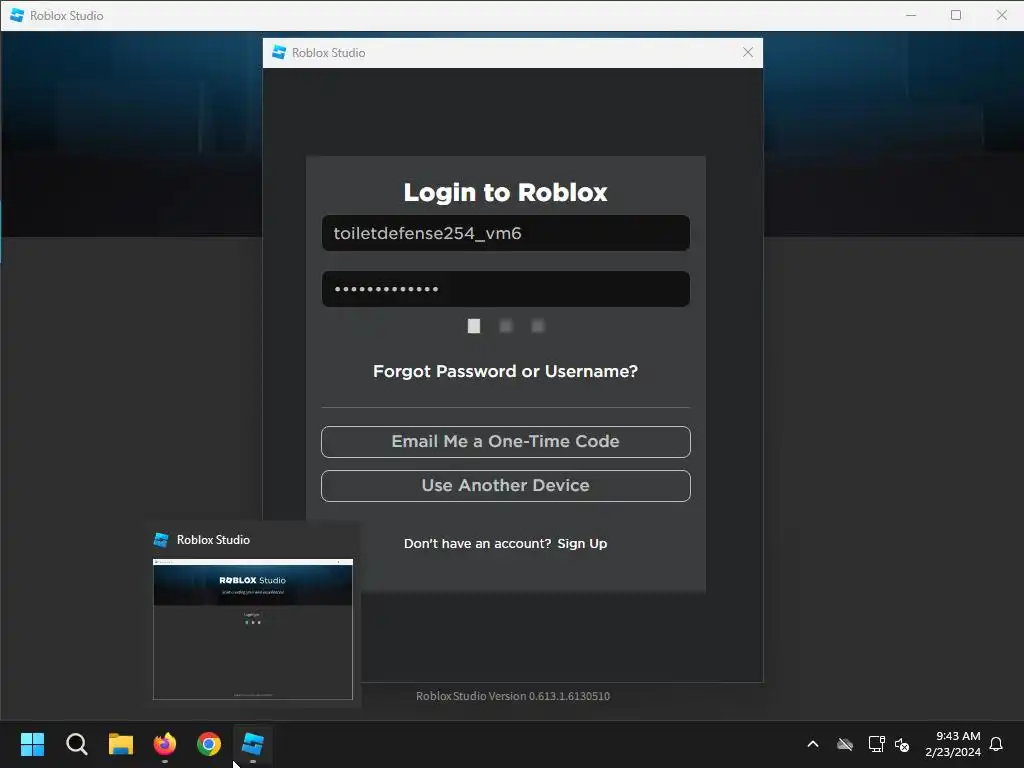Launch Firefox from taskbar
Image resolution: width=1024 pixels, height=768 pixels.
click(165, 744)
